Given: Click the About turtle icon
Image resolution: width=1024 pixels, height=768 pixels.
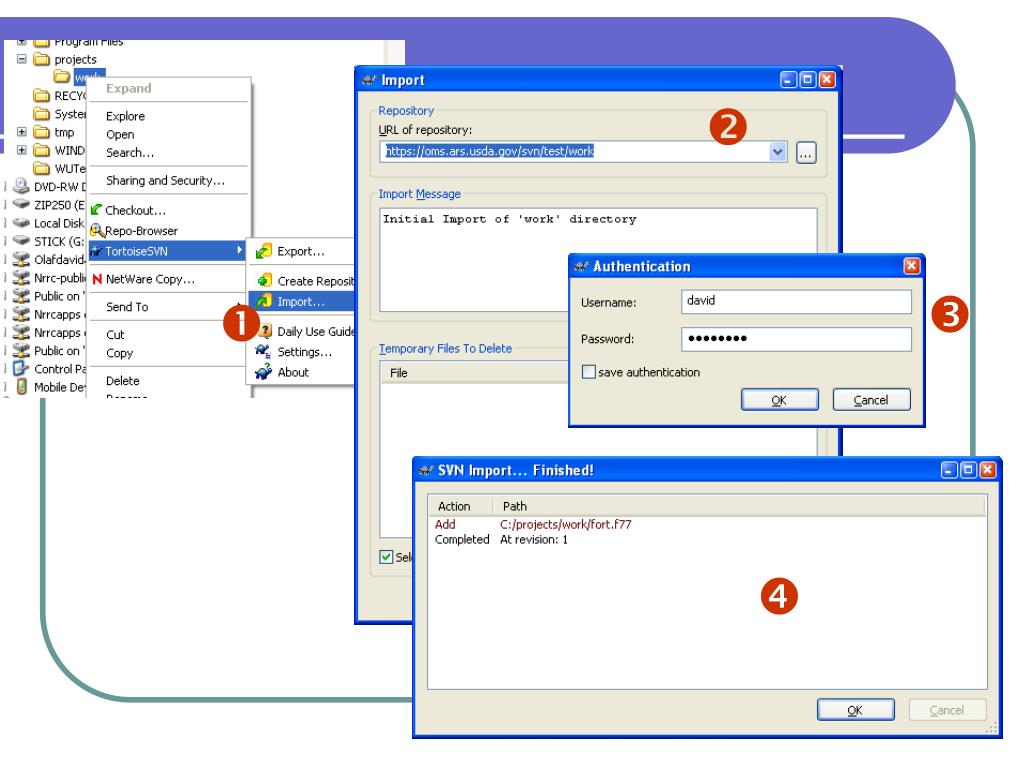Looking at the screenshot, I should (x=263, y=372).
